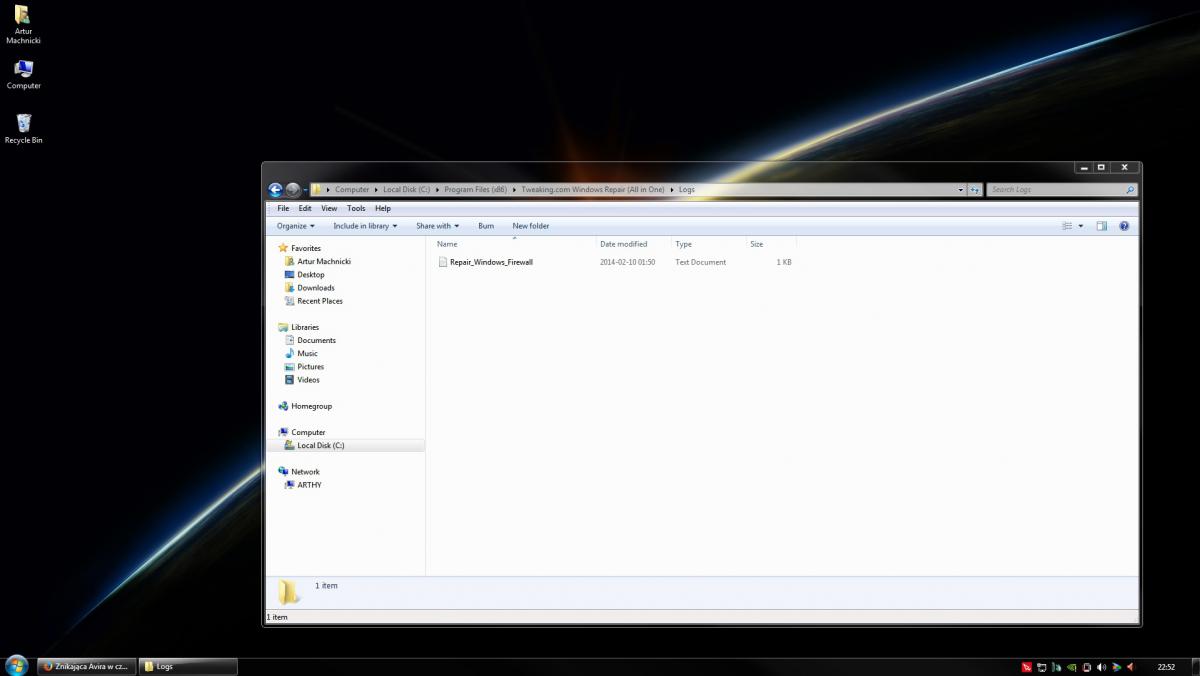
Task: Click the volume speaker tray icon
Action: click(1101, 667)
